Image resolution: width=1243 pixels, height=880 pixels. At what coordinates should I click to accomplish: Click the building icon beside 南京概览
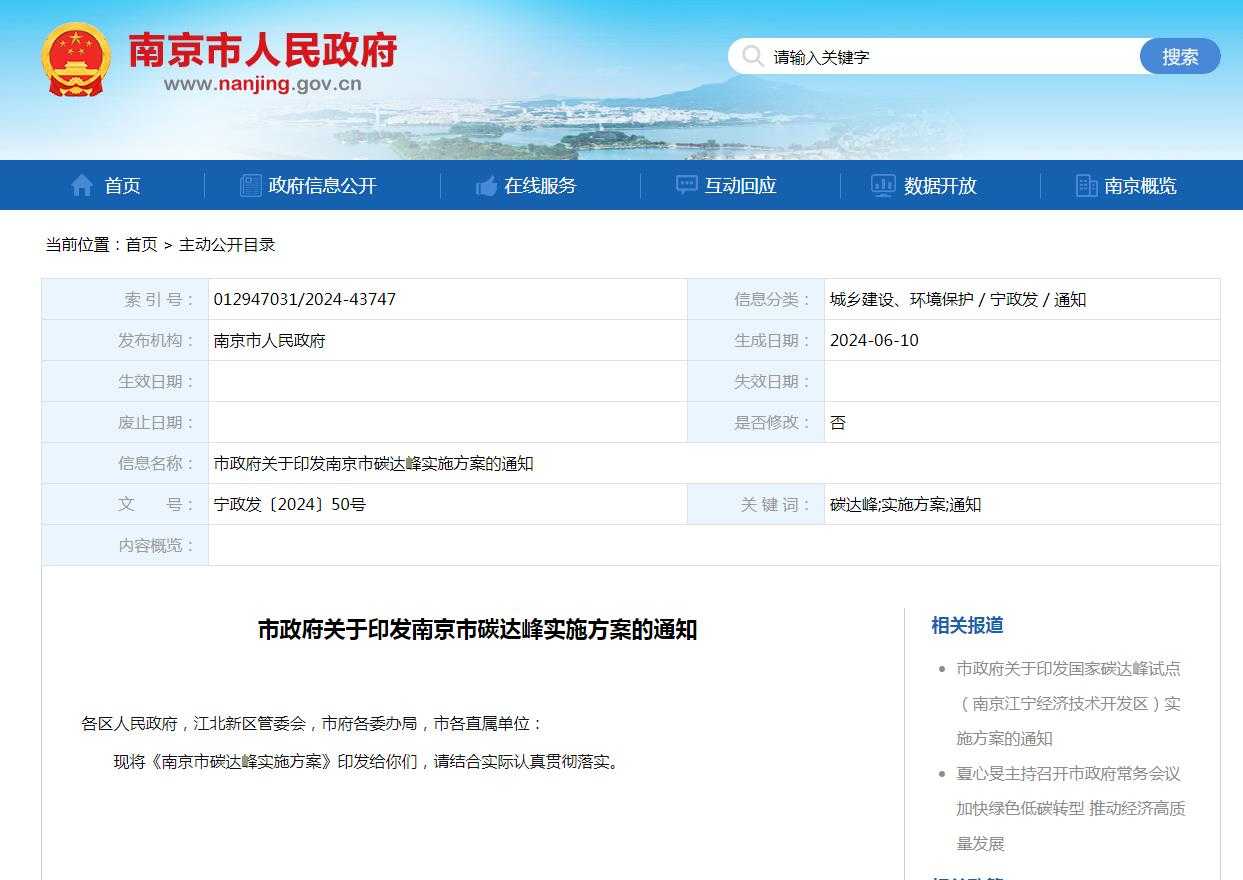(x=1086, y=185)
